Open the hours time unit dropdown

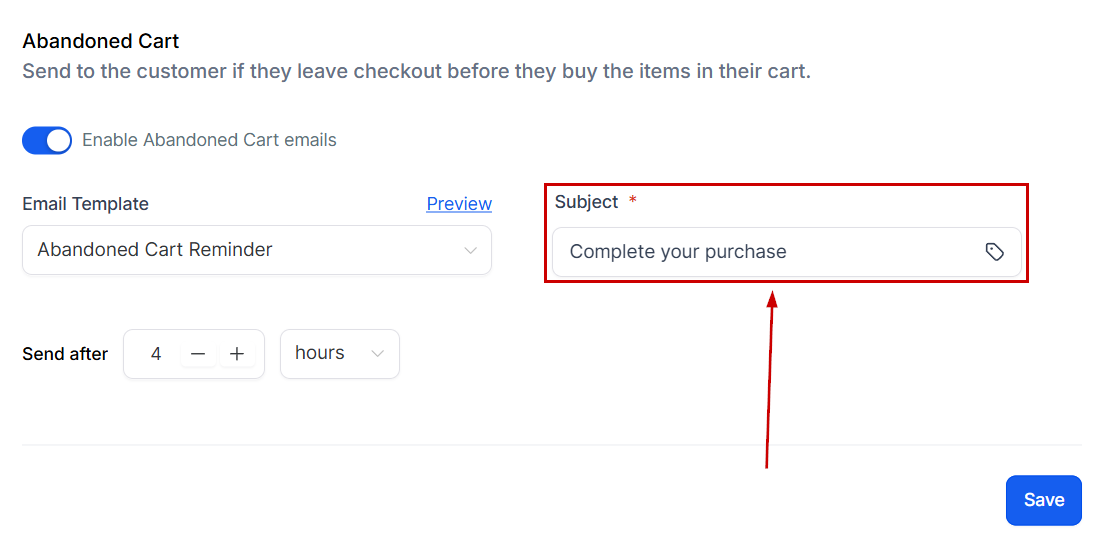(339, 354)
